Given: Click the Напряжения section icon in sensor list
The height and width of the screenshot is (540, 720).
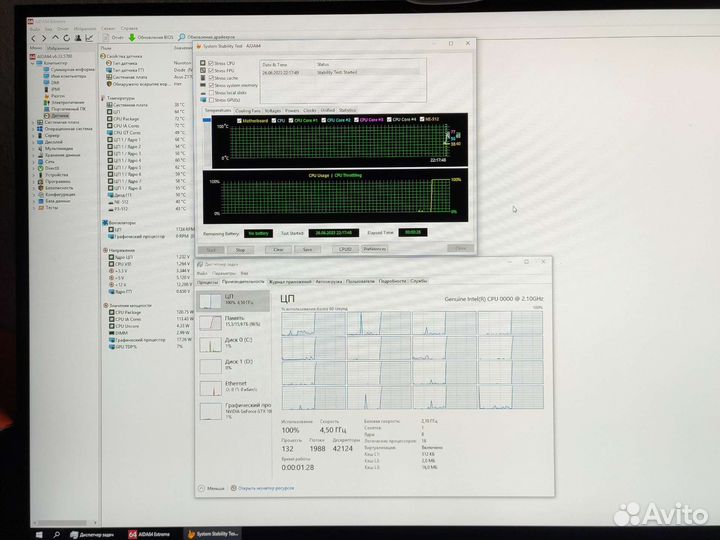Looking at the screenshot, I should (x=106, y=250).
